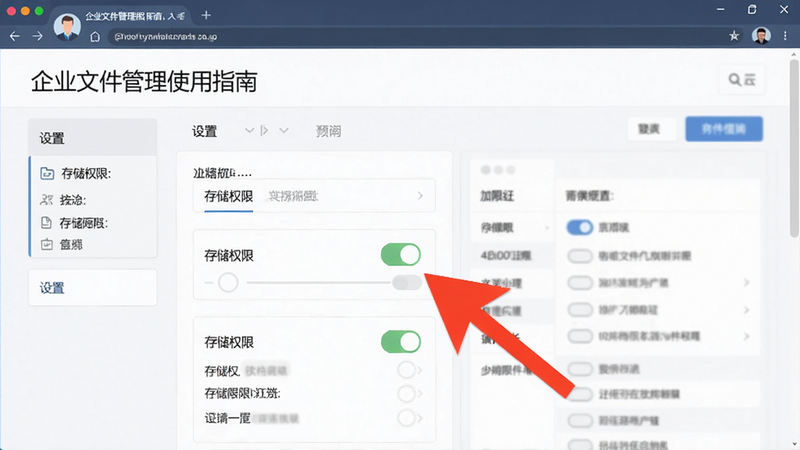Open a new tab with the plus icon
The height and width of the screenshot is (450, 800).
[206, 15]
